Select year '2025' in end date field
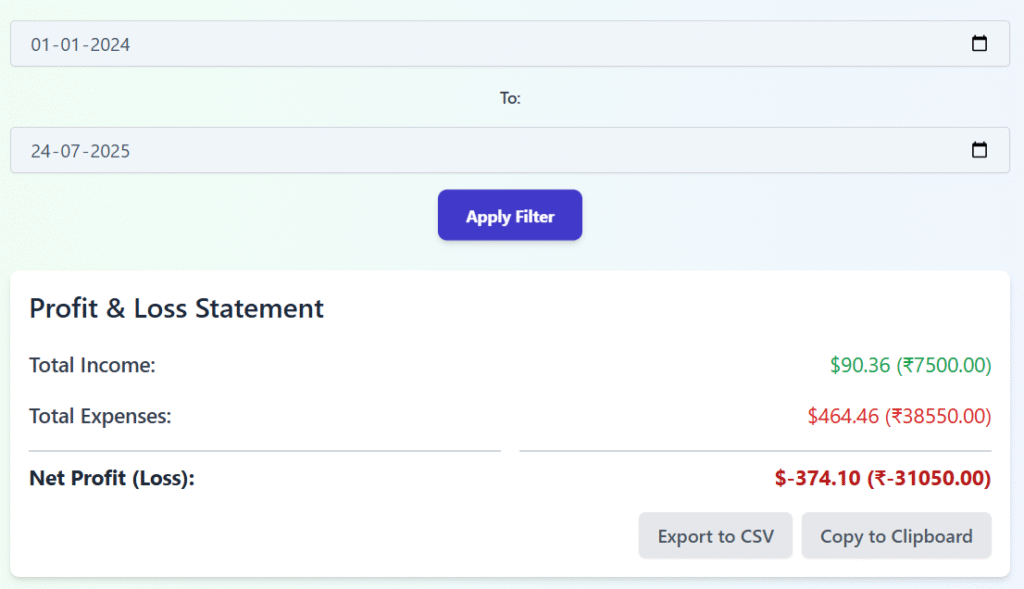Viewport: 1024px width, 589px height. (110, 152)
